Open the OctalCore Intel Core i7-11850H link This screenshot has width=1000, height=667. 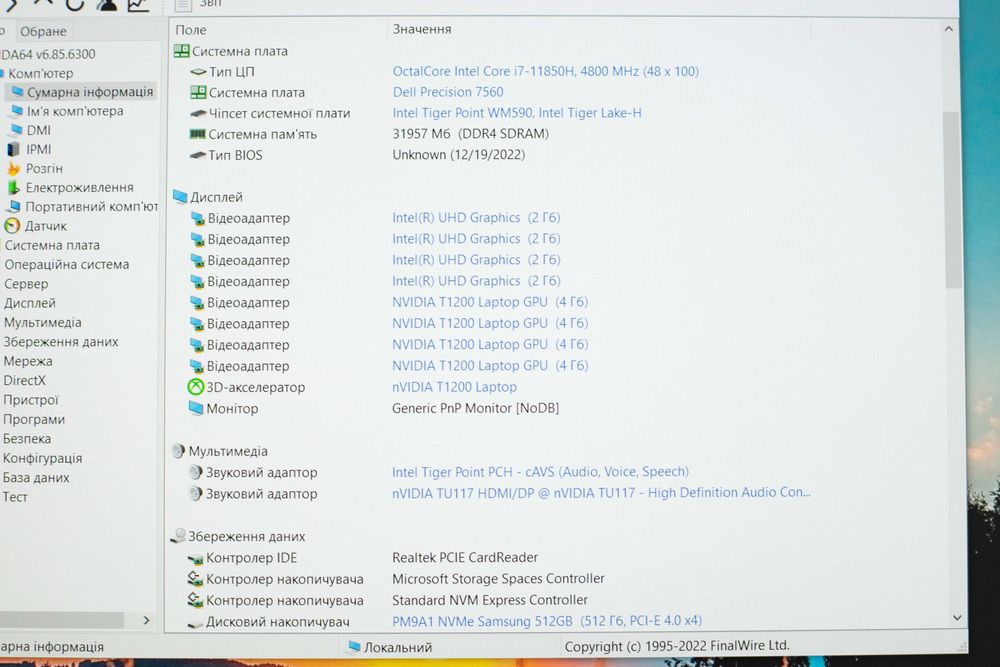coord(545,71)
